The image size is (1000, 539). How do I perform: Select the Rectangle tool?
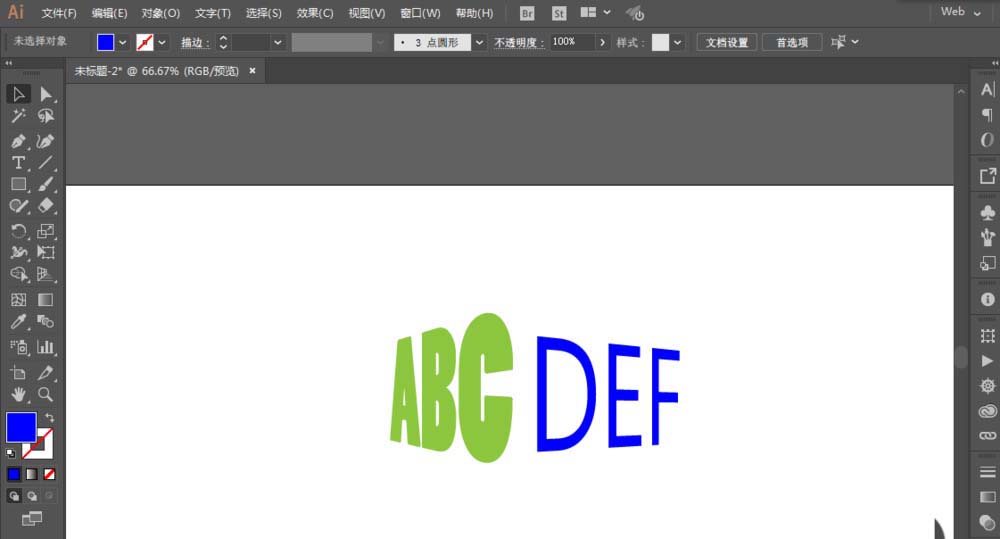coord(18,184)
